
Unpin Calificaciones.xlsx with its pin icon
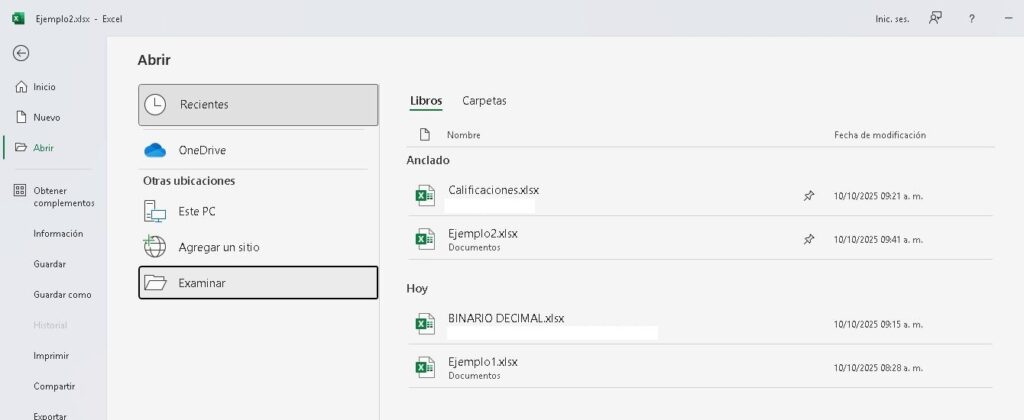(808, 195)
